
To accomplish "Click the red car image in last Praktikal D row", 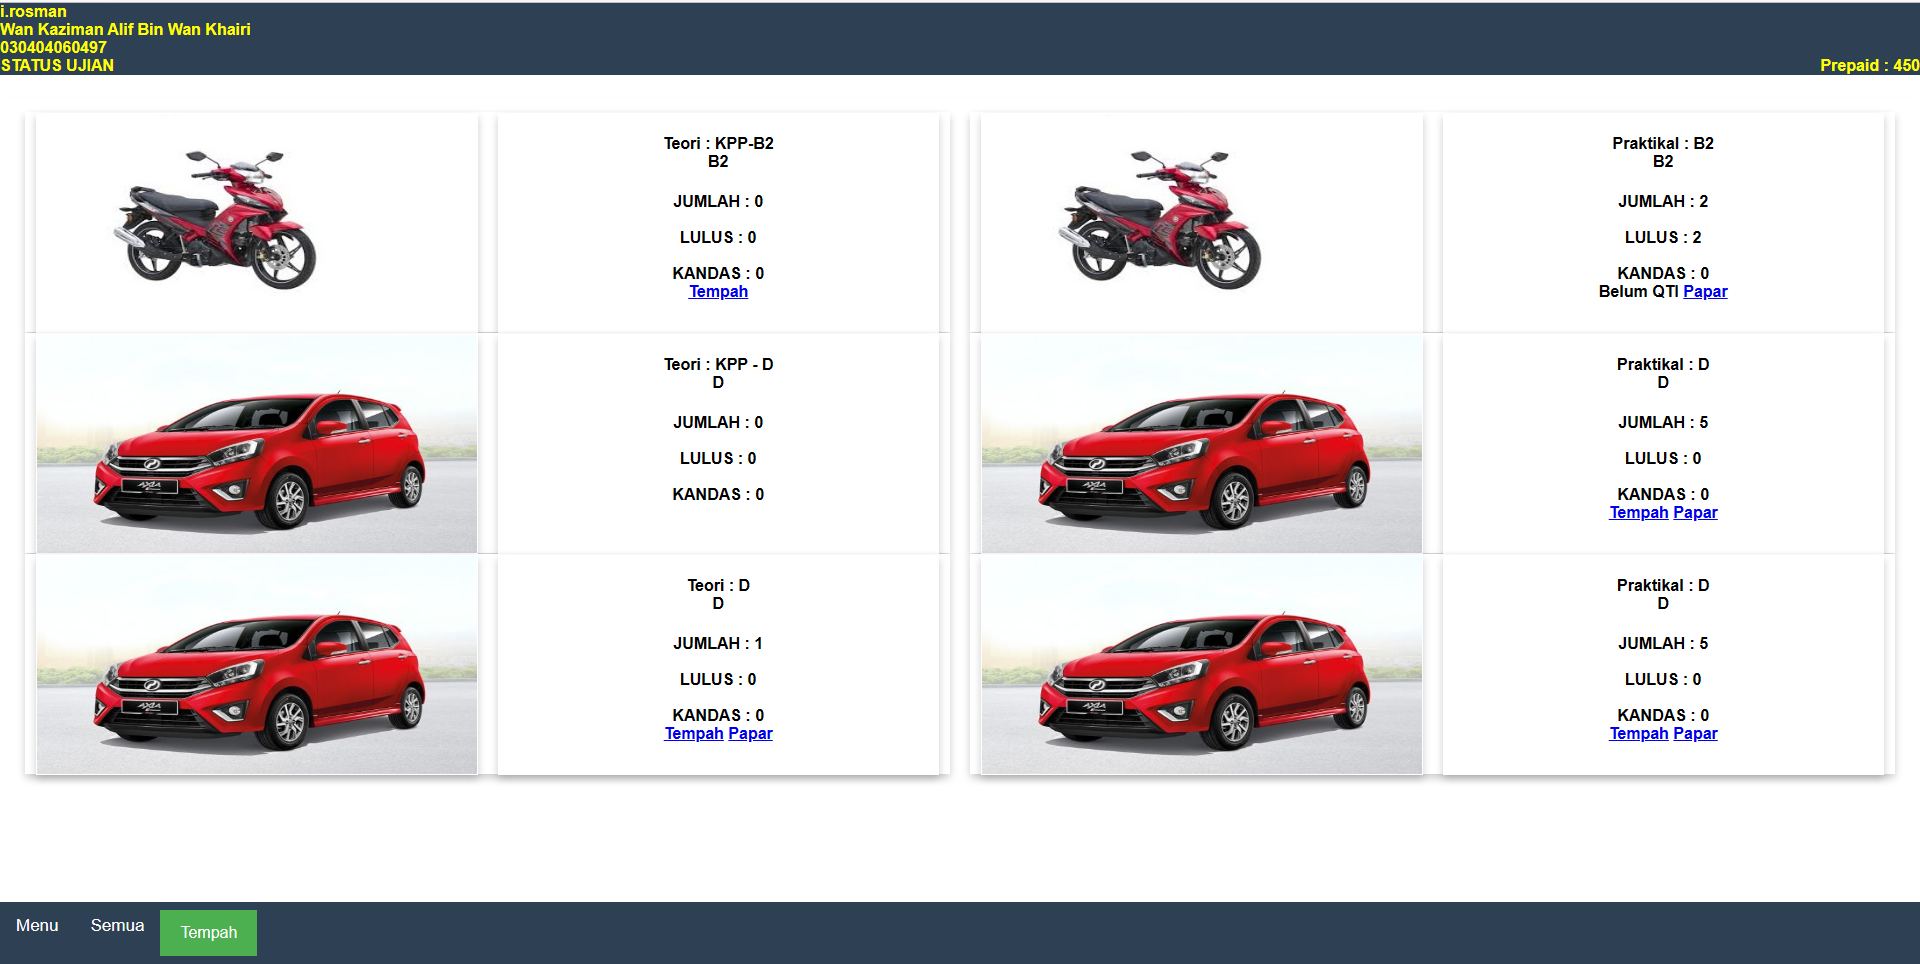I will coord(1201,665).
